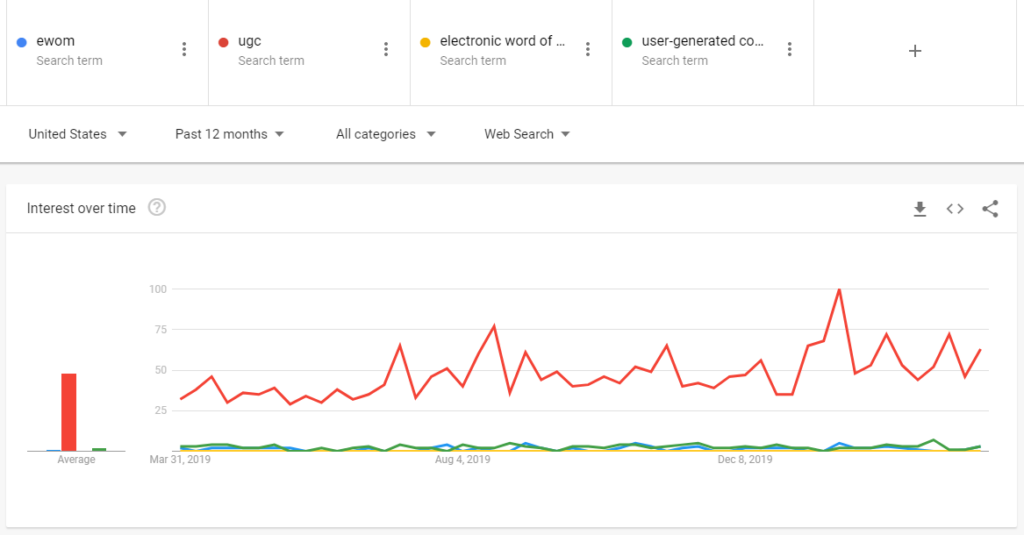Click the user-generated content search term
This screenshot has height=535, width=1024.
tap(702, 42)
